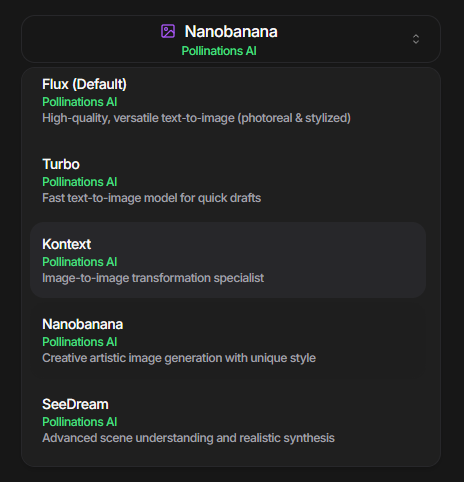
Task: Click the purple image icon beside Nanobanana
Action: pyautogui.click(x=168, y=31)
